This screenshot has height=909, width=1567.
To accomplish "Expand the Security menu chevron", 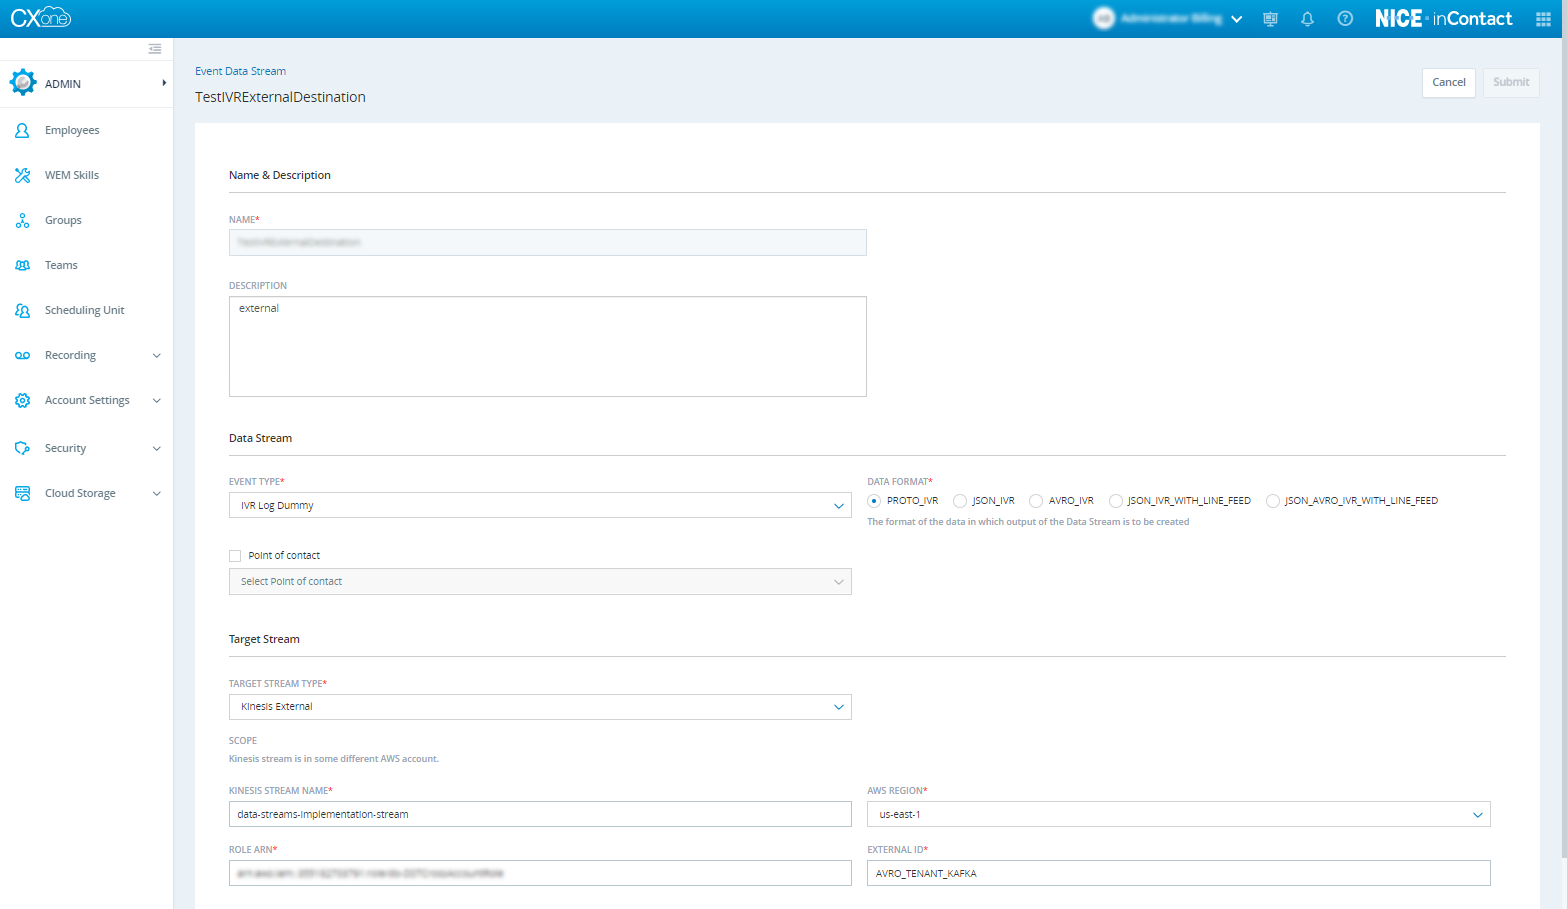I will pos(156,449).
